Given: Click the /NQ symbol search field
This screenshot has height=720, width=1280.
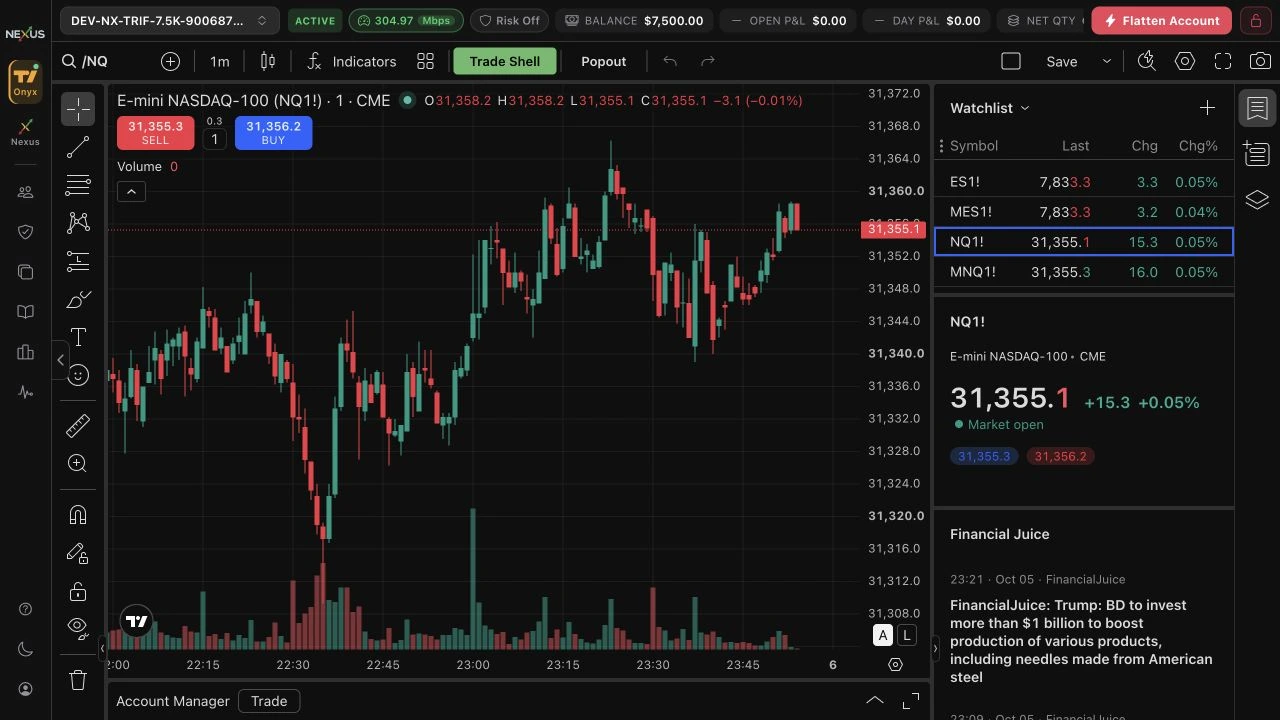Looking at the screenshot, I should pyautogui.click(x=104, y=61).
